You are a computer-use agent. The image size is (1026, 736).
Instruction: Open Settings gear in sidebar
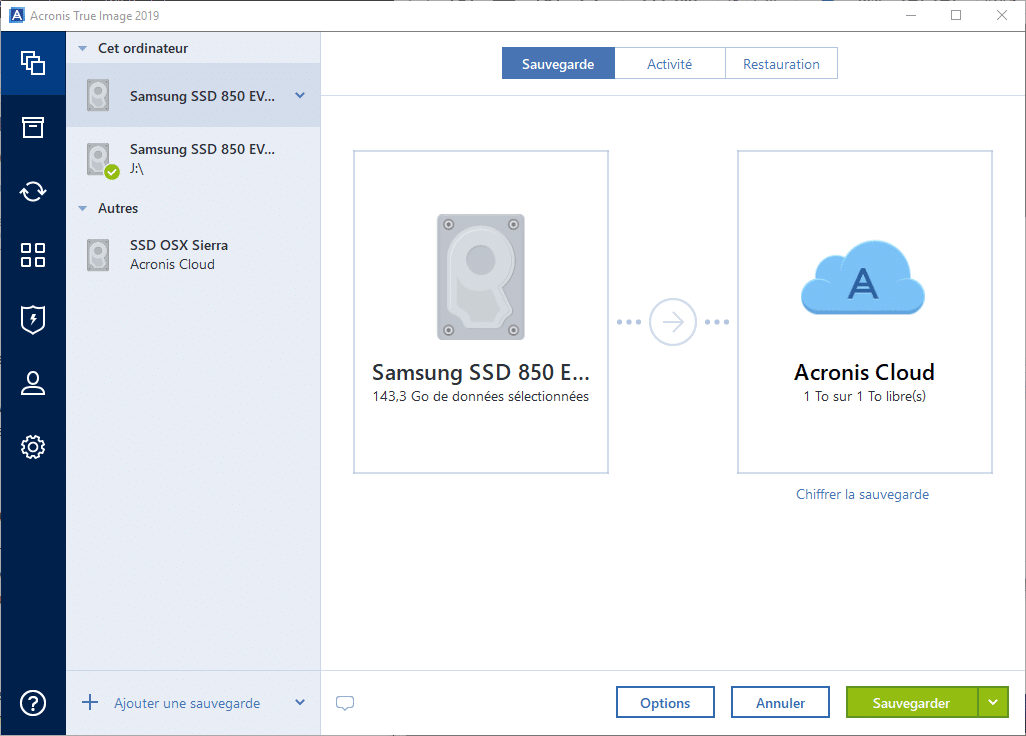click(x=33, y=447)
